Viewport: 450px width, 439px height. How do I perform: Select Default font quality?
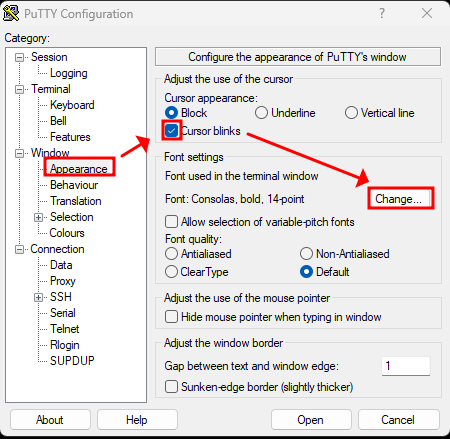click(306, 272)
